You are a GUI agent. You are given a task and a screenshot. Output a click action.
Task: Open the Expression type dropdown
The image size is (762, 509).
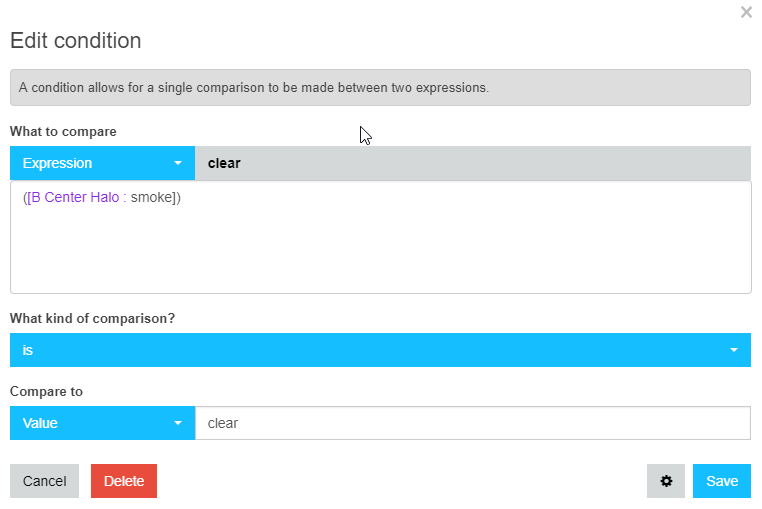(x=103, y=163)
